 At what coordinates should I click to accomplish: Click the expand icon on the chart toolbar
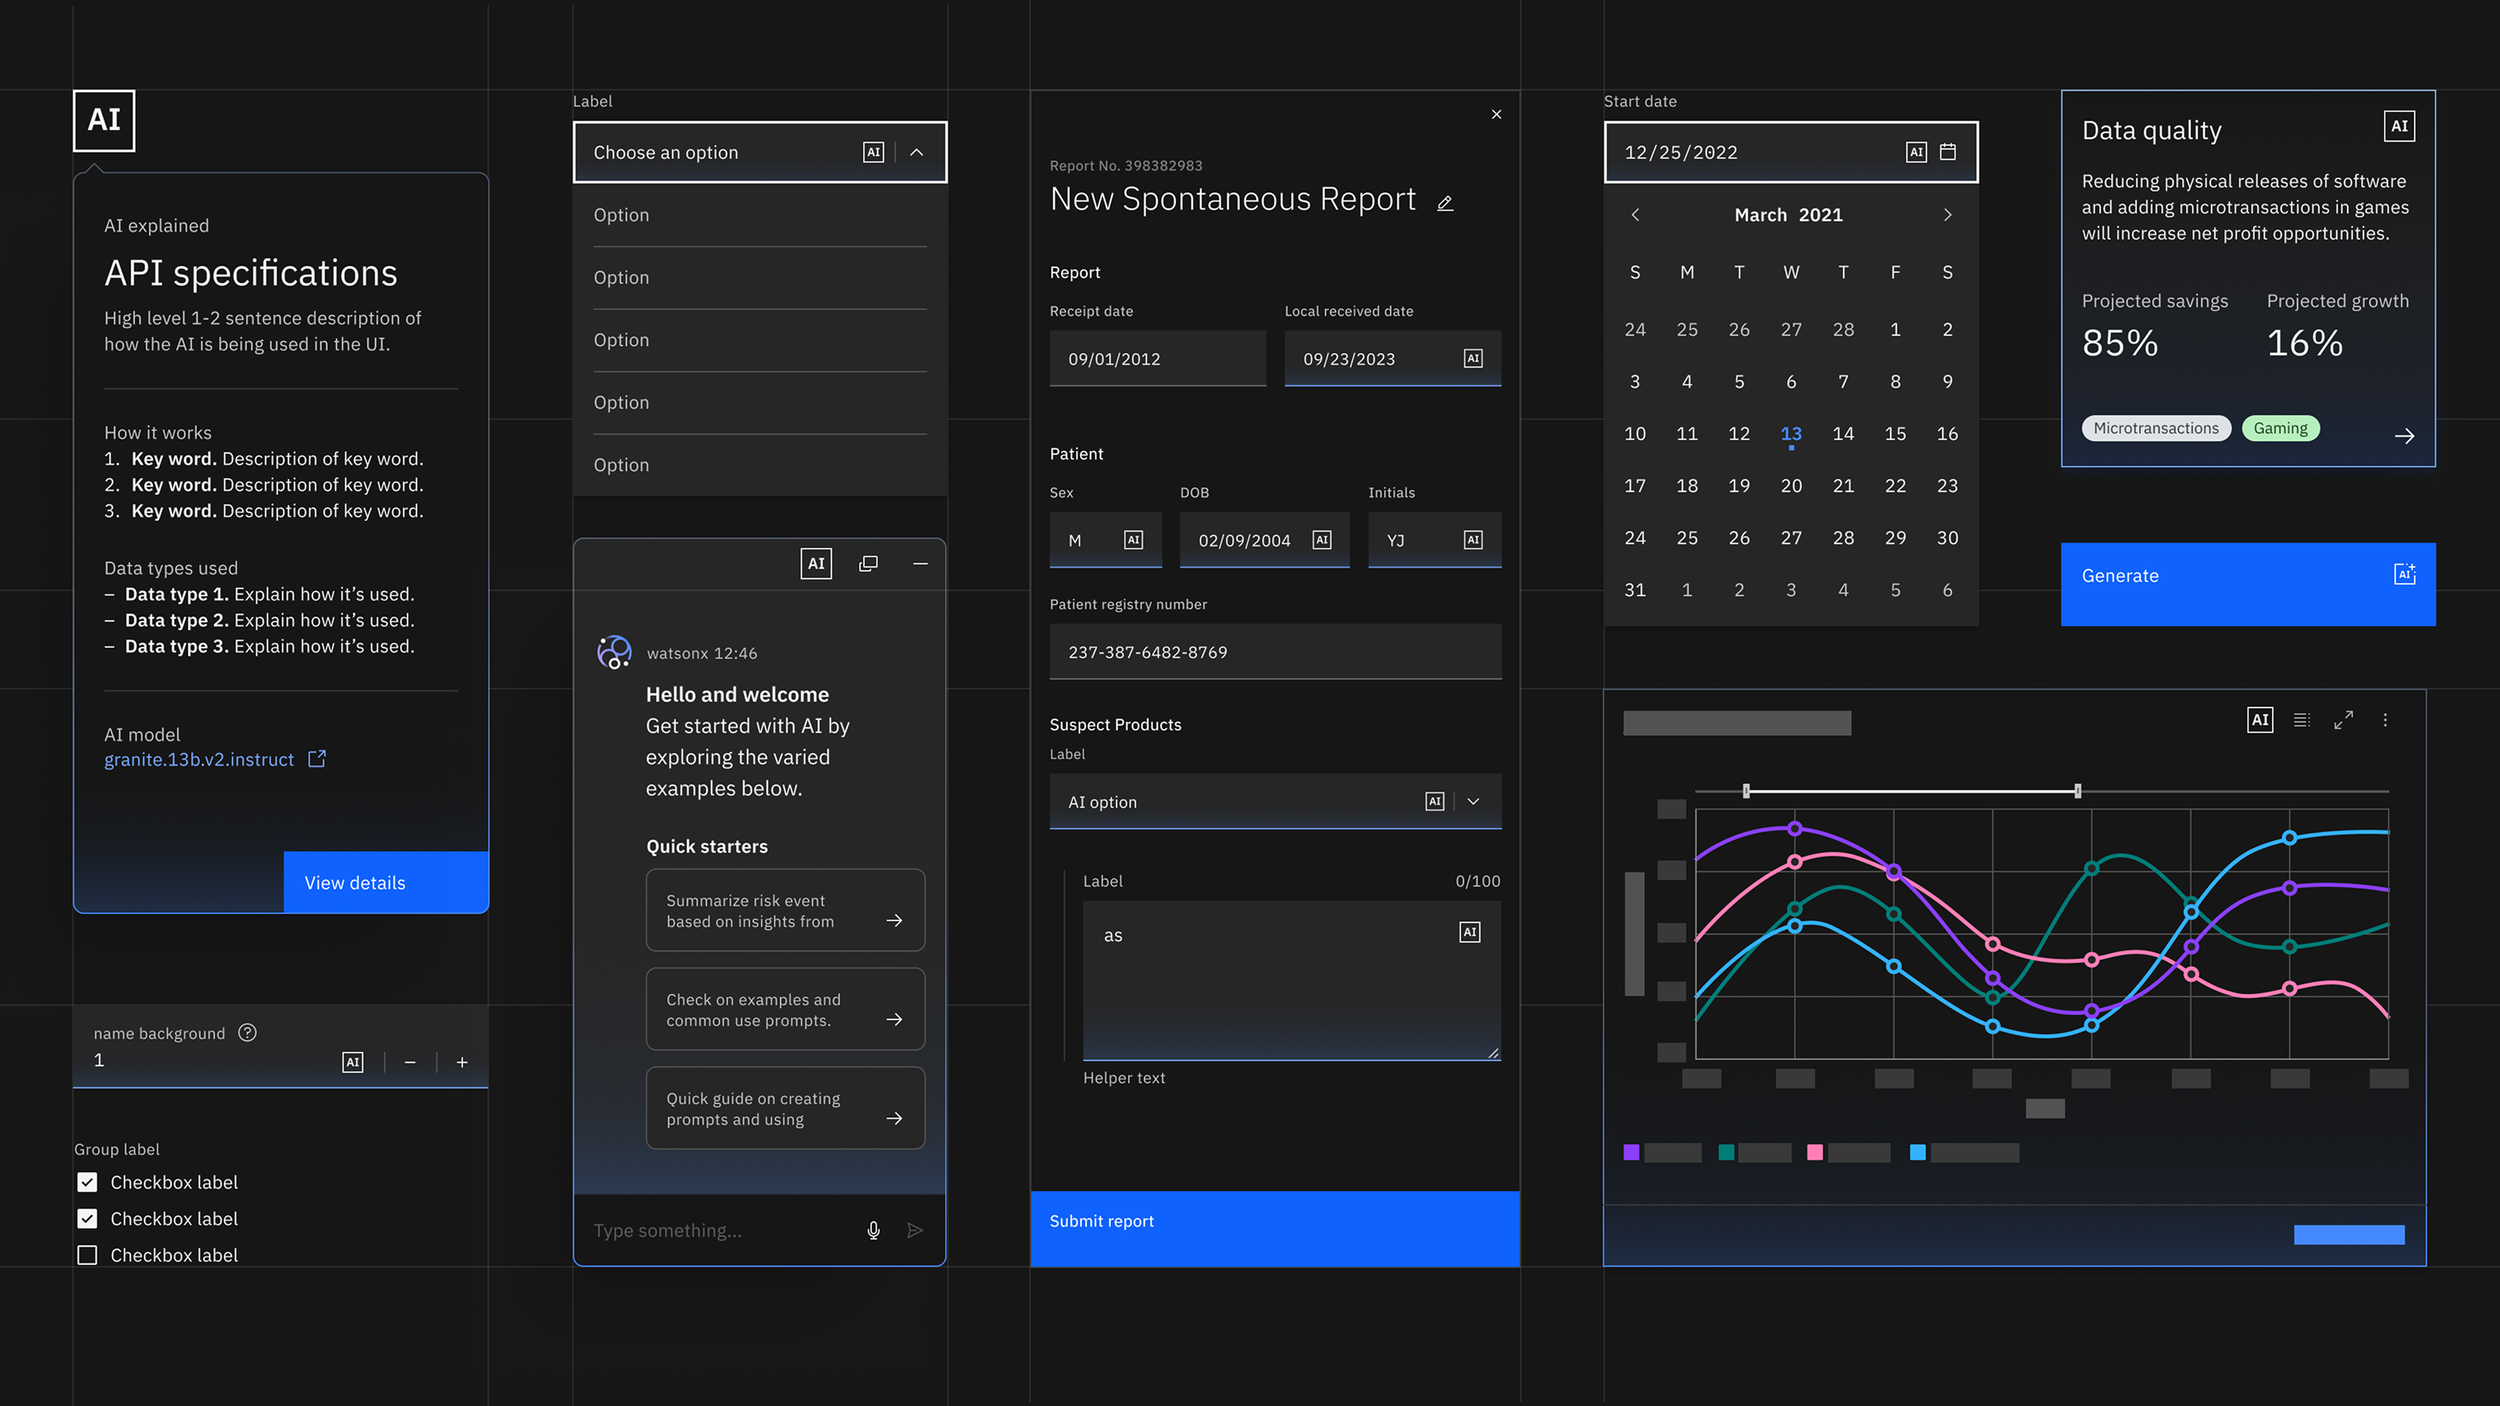point(2343,720)
